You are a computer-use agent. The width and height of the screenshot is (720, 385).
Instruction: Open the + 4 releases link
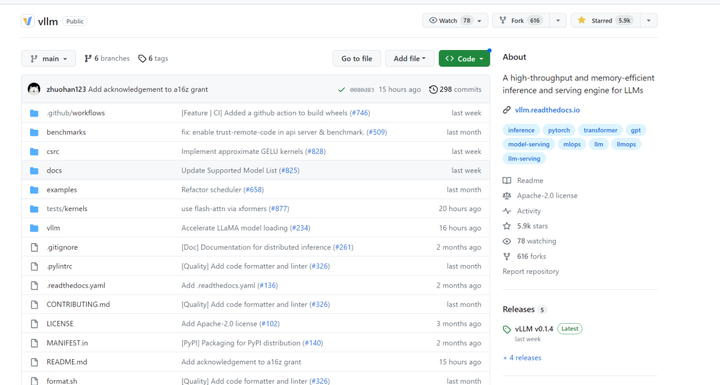(522, 357)
